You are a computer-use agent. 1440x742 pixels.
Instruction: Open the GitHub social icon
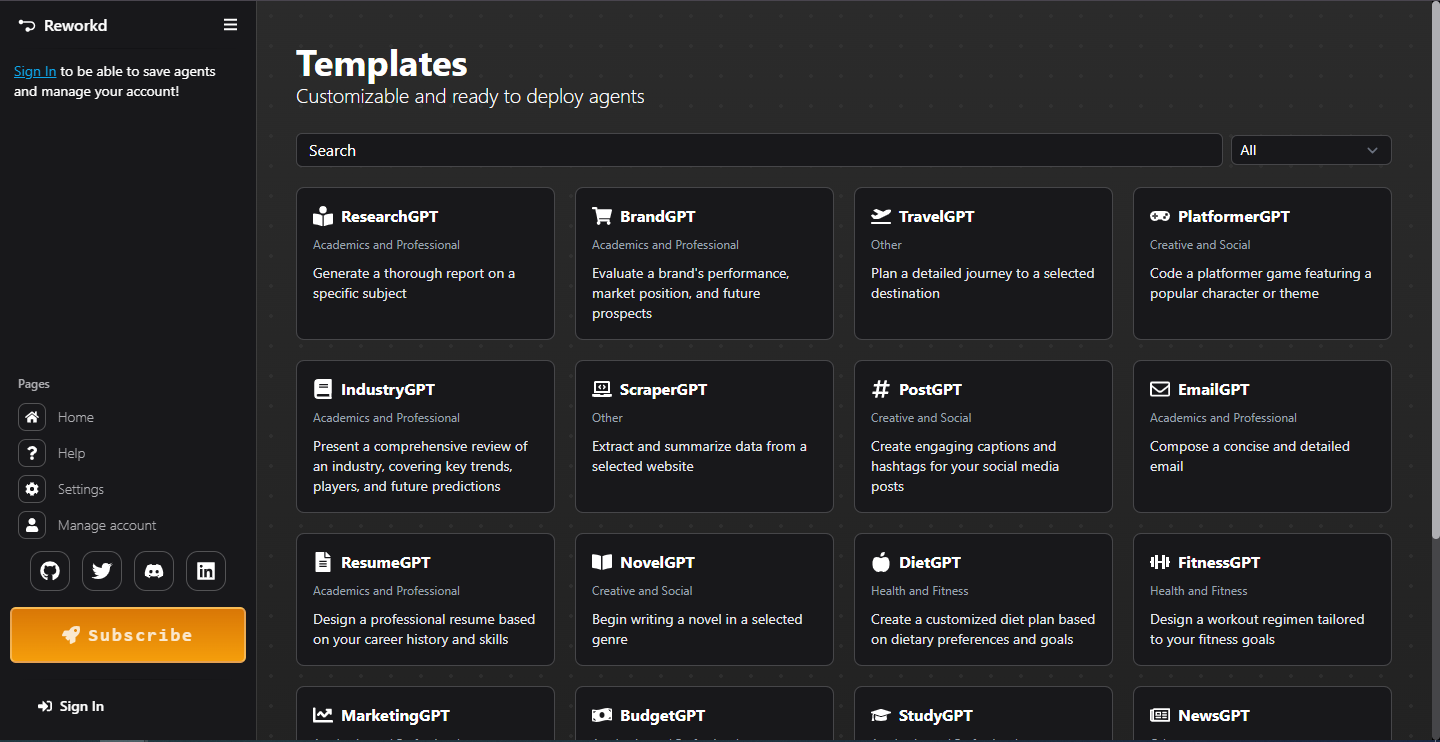pyautogui.click(x=50, y=571)
